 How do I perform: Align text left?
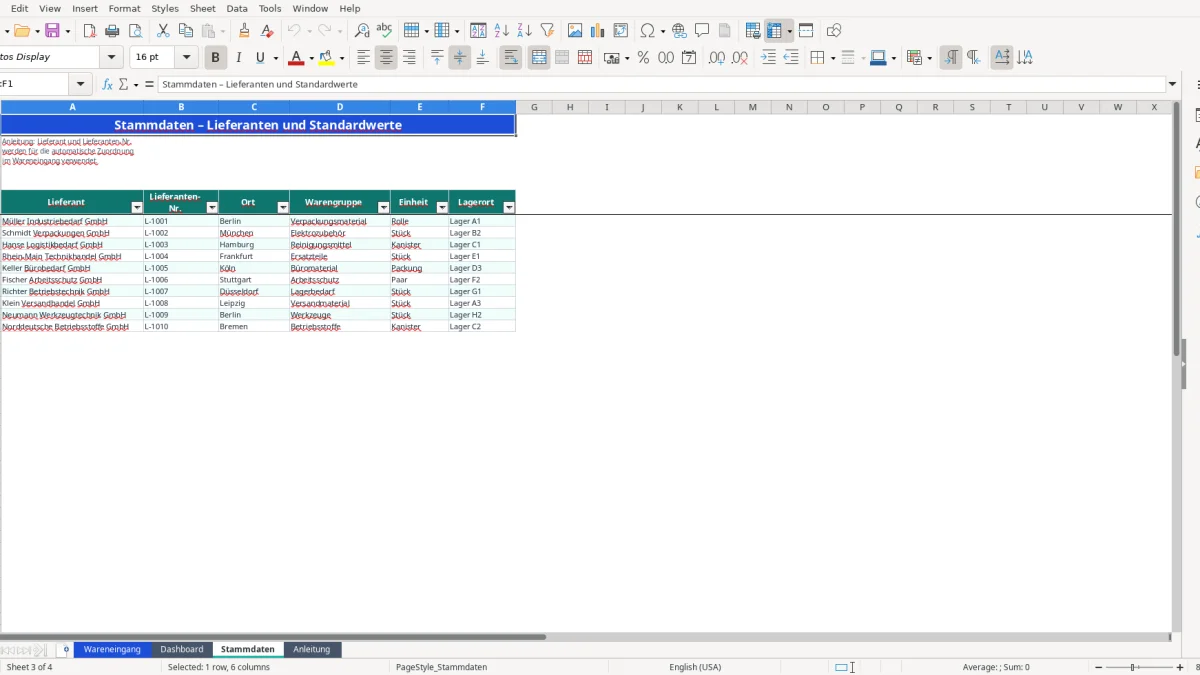(x=364, y=58)
